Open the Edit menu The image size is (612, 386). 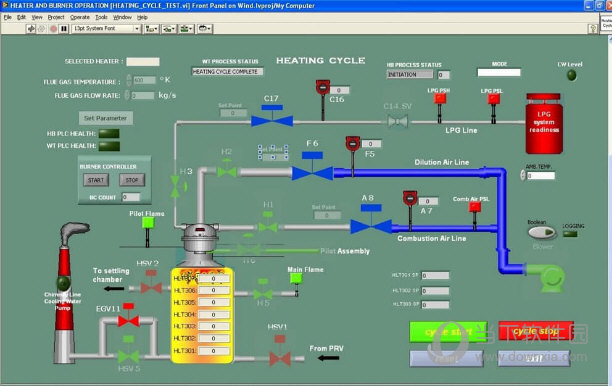[21, 17]
